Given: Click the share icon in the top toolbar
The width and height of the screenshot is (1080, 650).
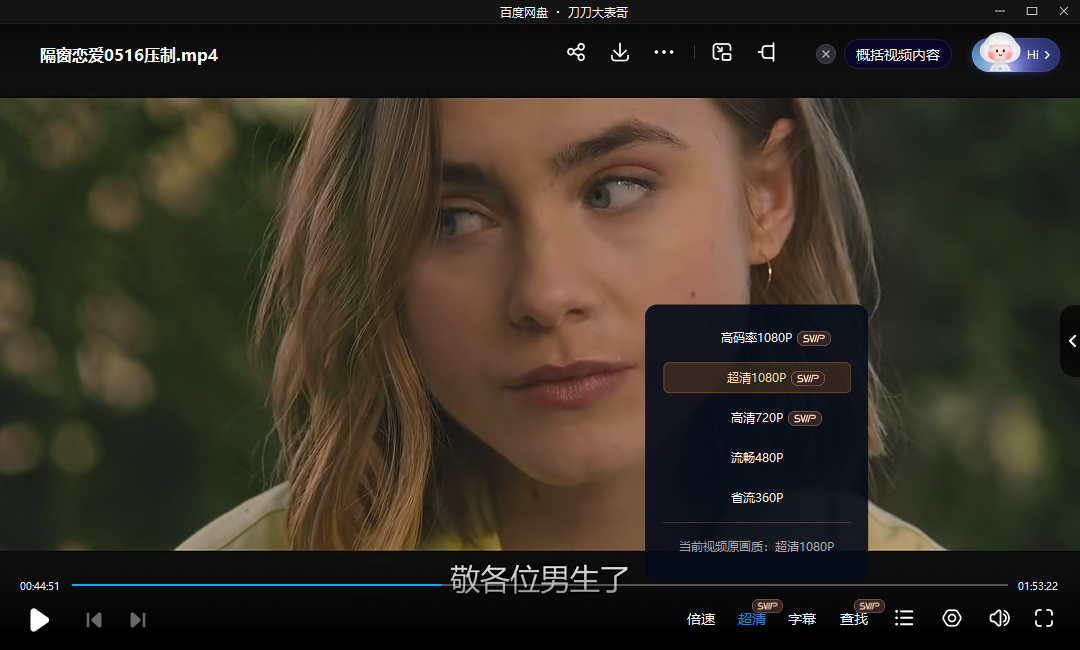Looking at the screenshot, I should [x=576, y=53].
